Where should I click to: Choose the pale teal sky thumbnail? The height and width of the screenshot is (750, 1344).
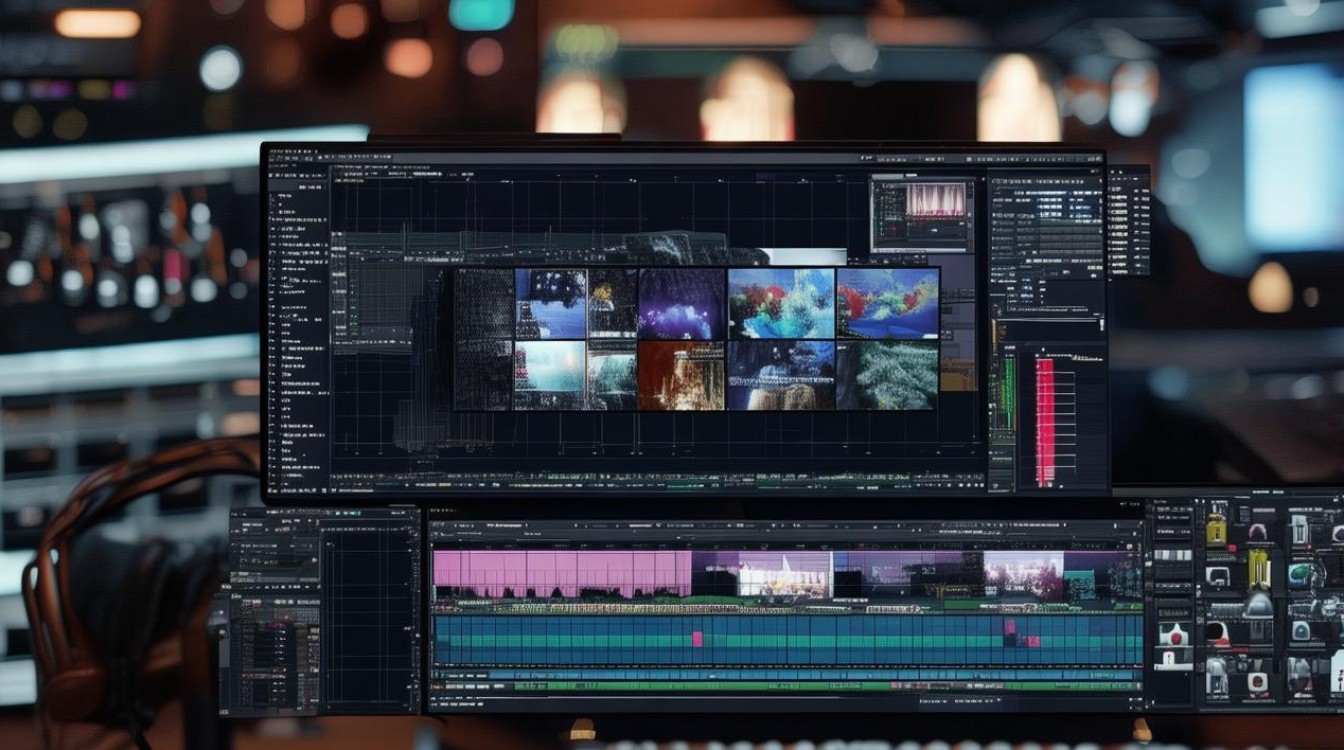tap(551, 375)
